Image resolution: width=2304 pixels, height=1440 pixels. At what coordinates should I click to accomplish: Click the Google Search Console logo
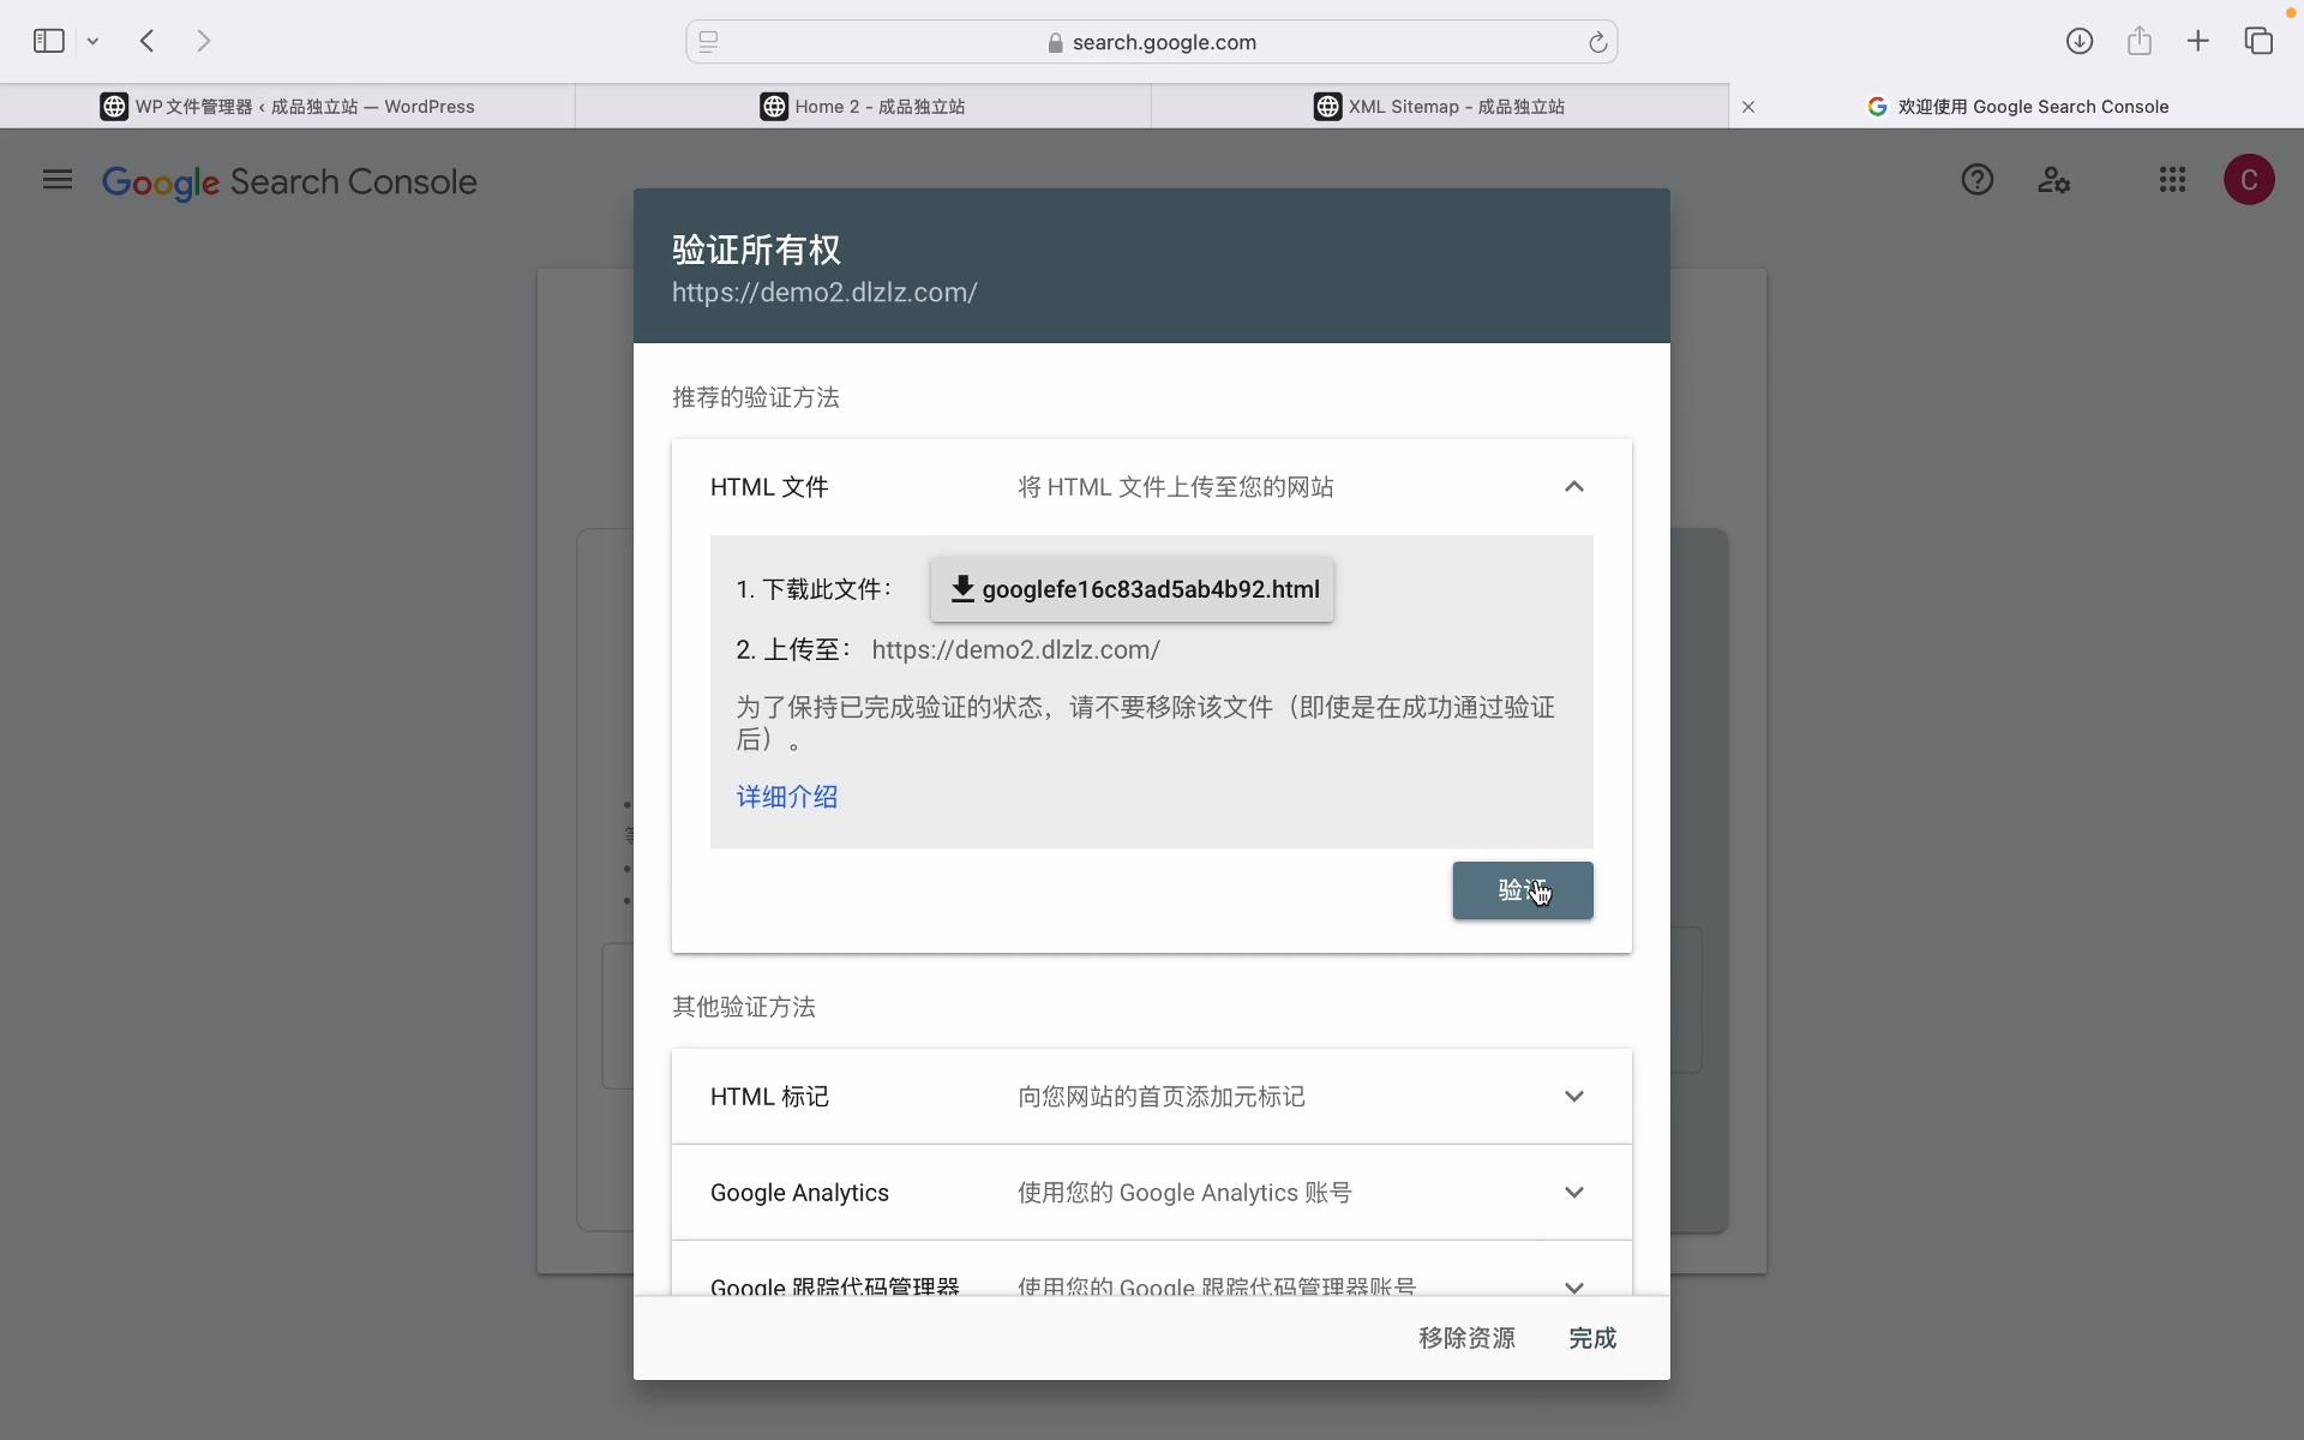[x=289, y=182]
